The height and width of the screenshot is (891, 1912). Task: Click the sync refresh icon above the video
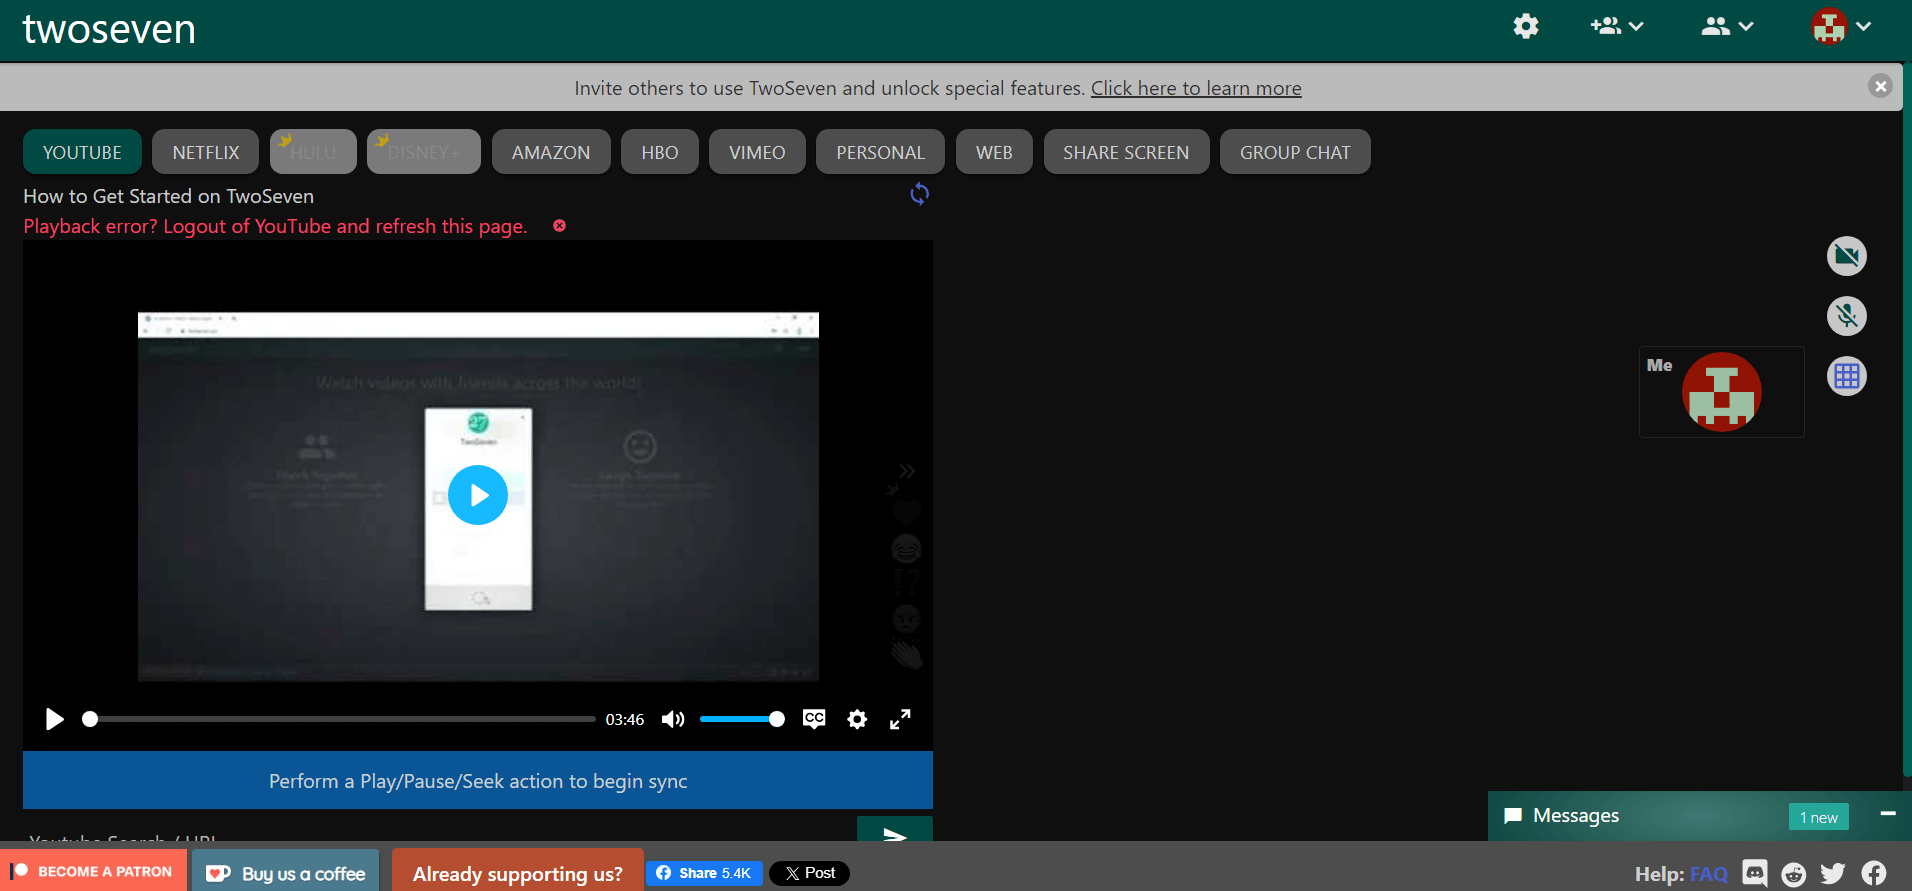click(919, 194)
